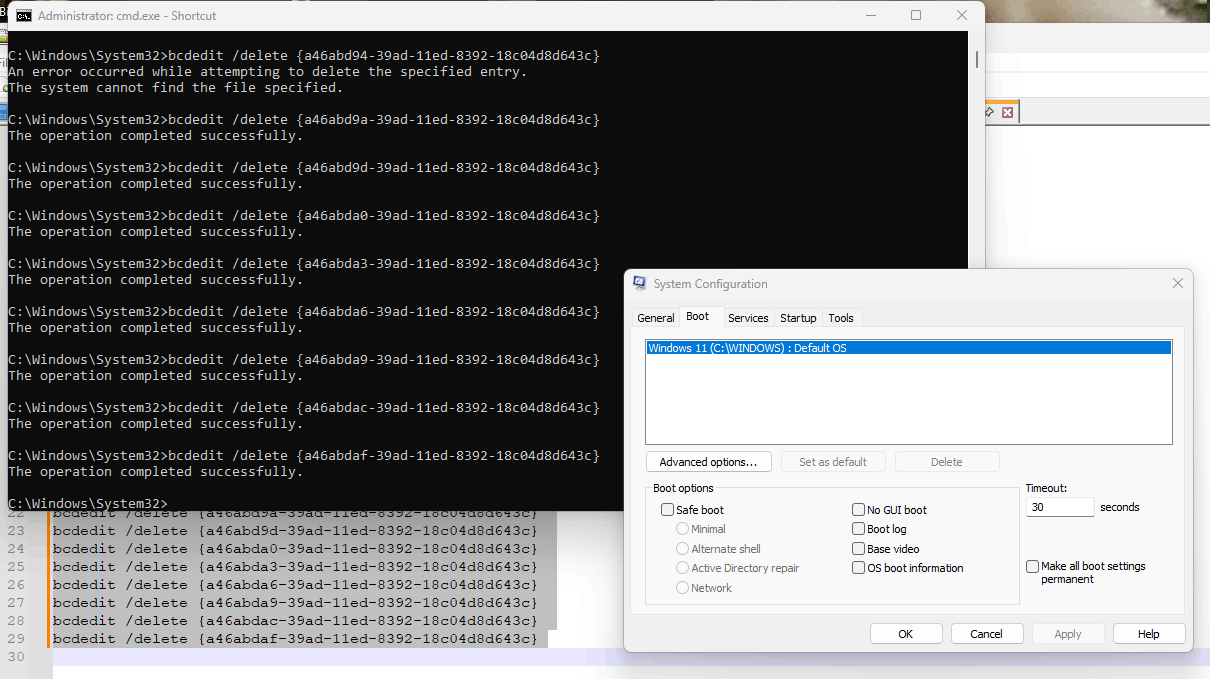The height and width of the screenshot is (679, 1210).
Task: Tick OS boot information checkbox
Action: click(858, 568)
